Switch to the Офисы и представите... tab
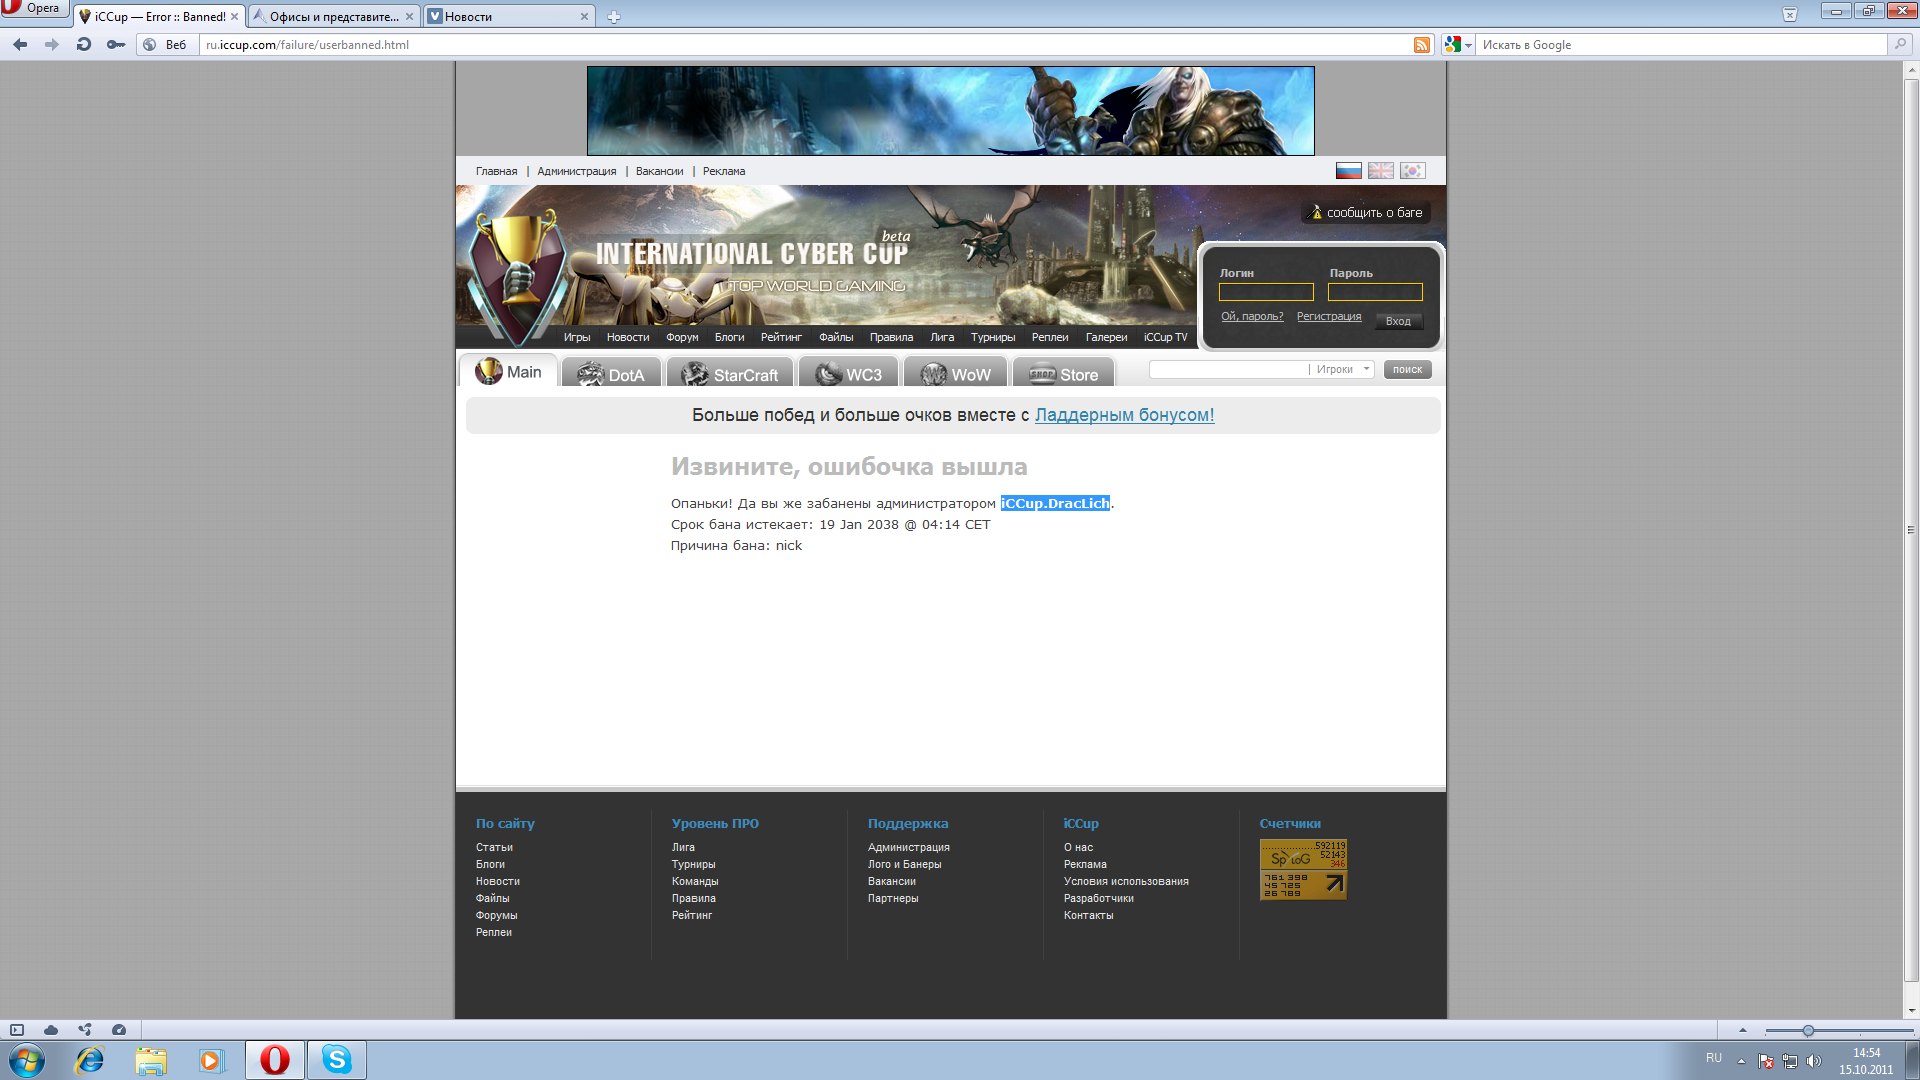The image size is (1920, 1080). pyautogui.click(x=333, y=17)
